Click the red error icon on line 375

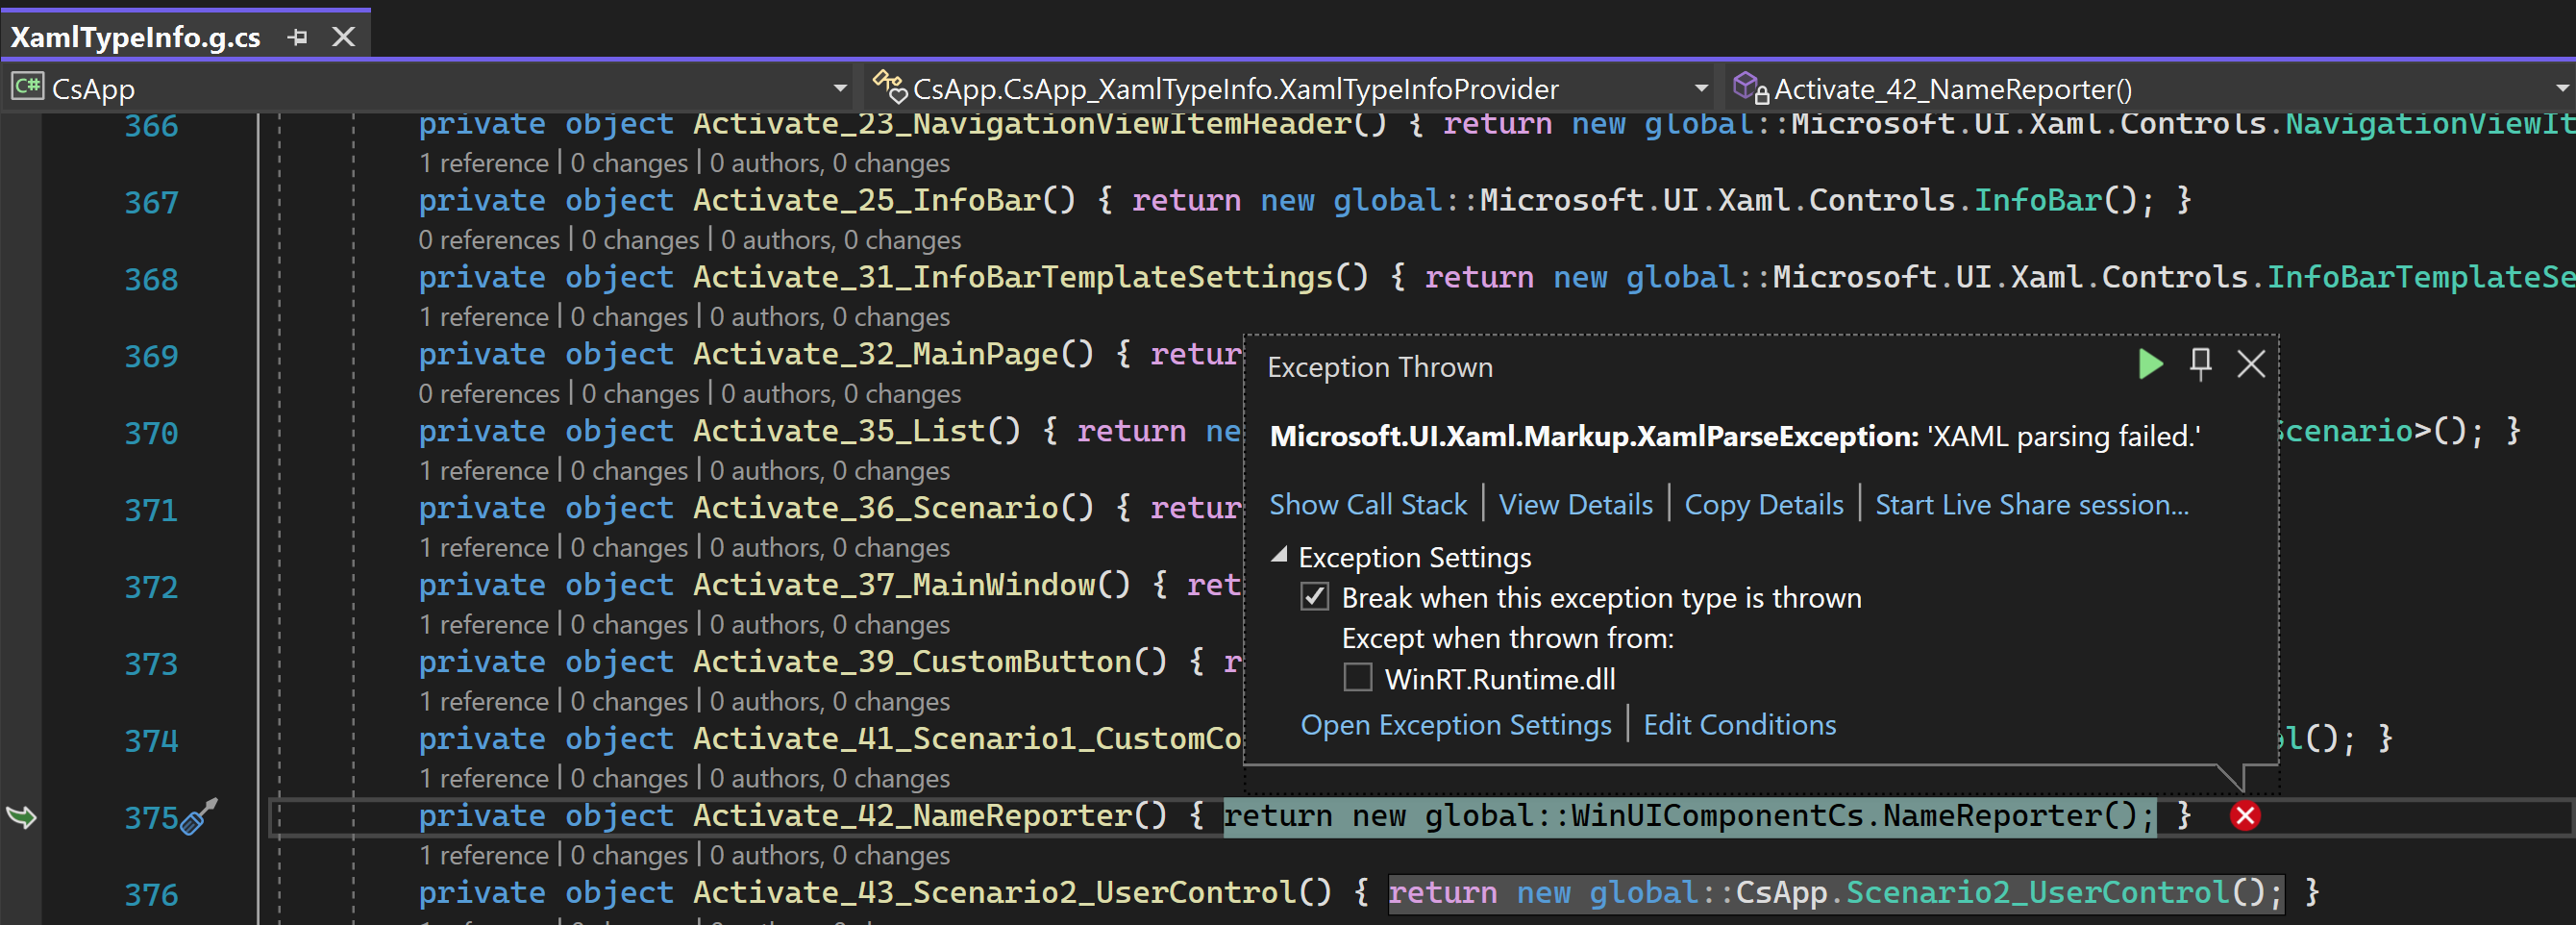click(2246, 817)
